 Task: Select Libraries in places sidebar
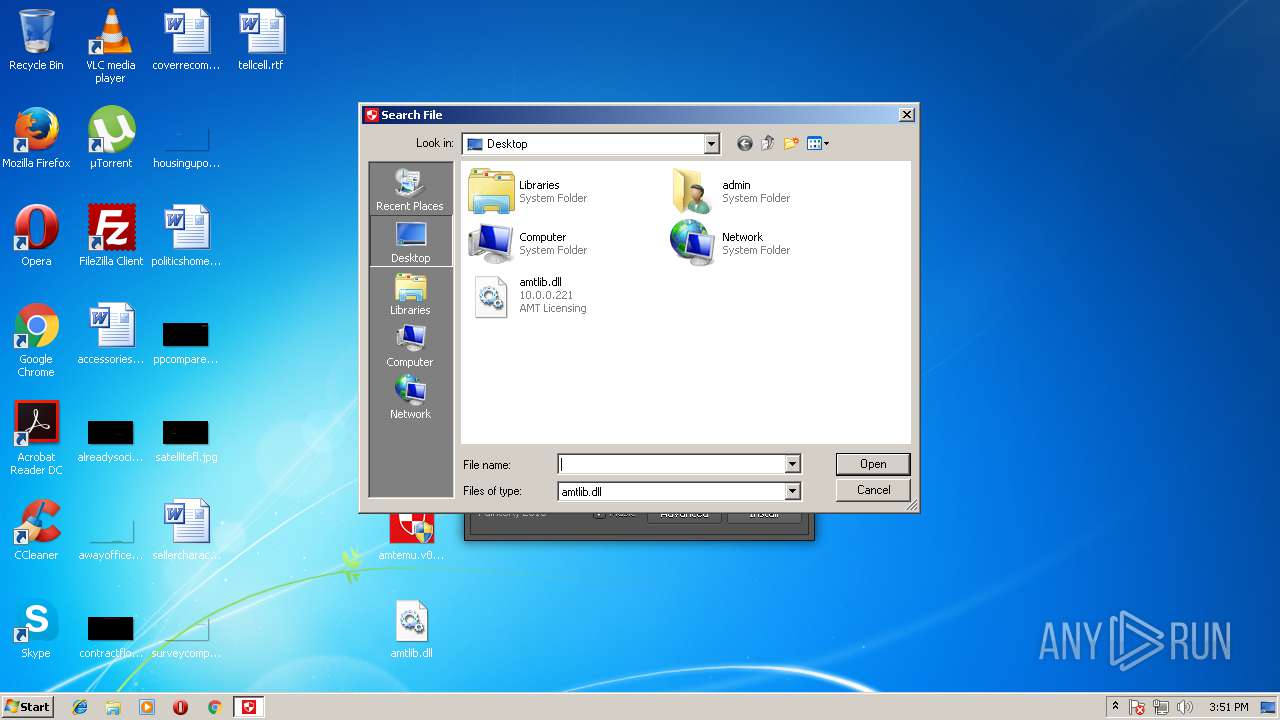[x=410, y=294]
